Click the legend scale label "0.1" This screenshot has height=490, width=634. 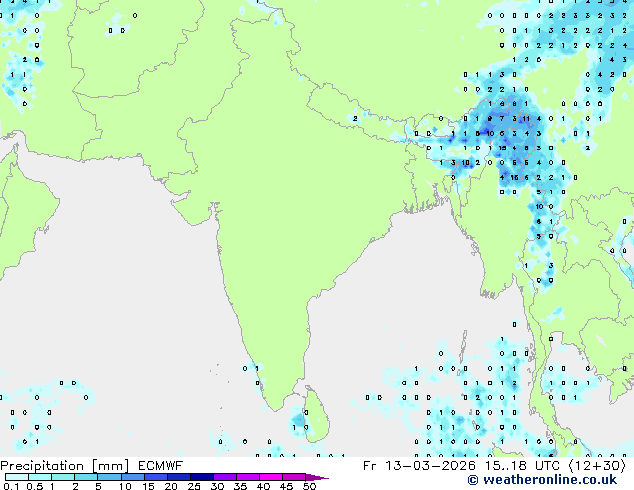coord(11,486)
